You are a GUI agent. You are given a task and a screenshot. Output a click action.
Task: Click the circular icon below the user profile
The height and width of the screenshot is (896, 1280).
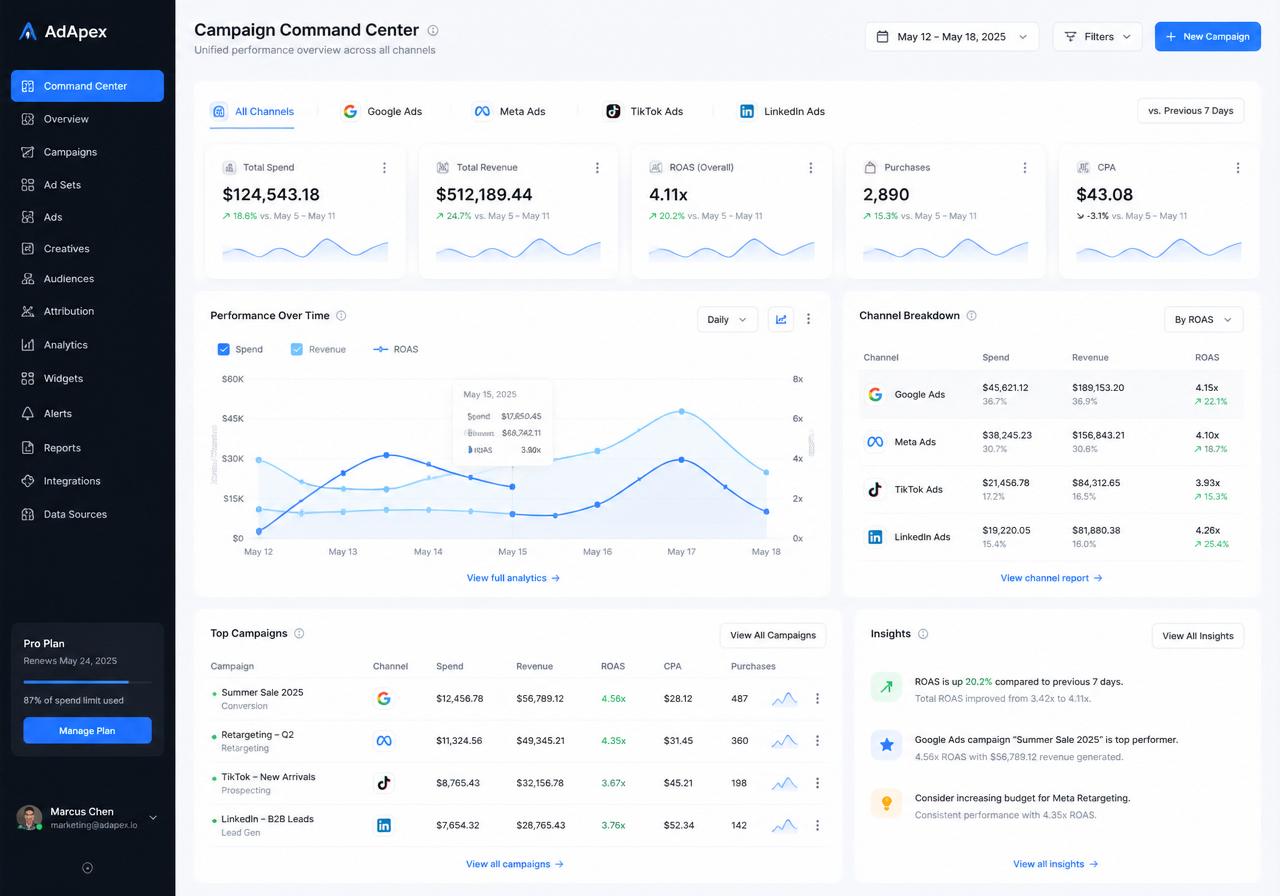[87, 868]
